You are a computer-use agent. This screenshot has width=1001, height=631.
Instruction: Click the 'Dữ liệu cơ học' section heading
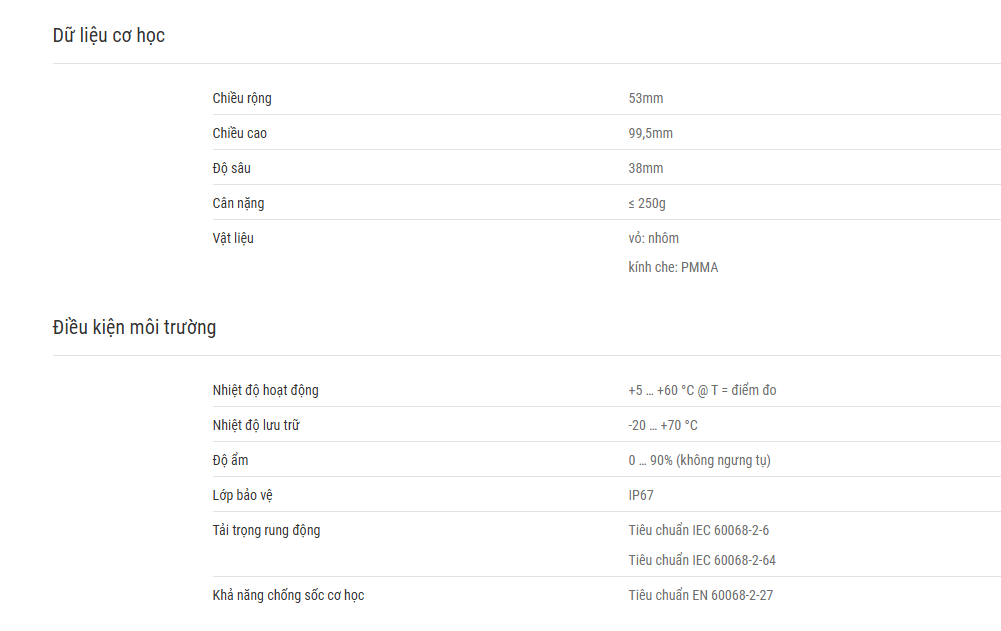coord(109,36)
